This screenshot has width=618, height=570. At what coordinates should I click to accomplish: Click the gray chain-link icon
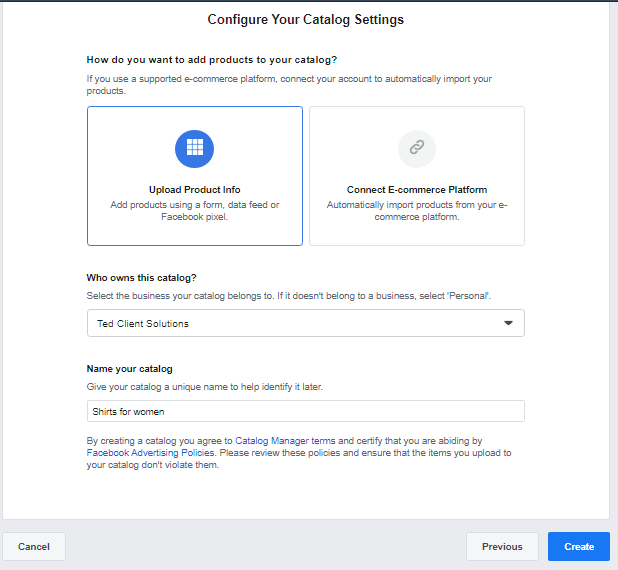417,149
